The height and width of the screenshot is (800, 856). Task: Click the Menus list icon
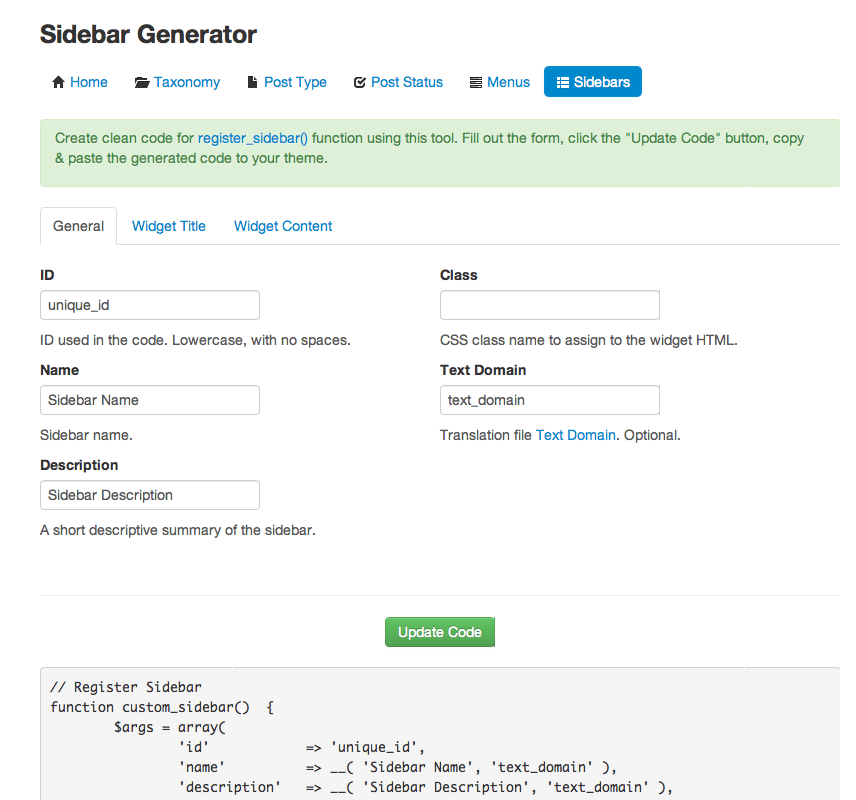(x=476, y=82)
